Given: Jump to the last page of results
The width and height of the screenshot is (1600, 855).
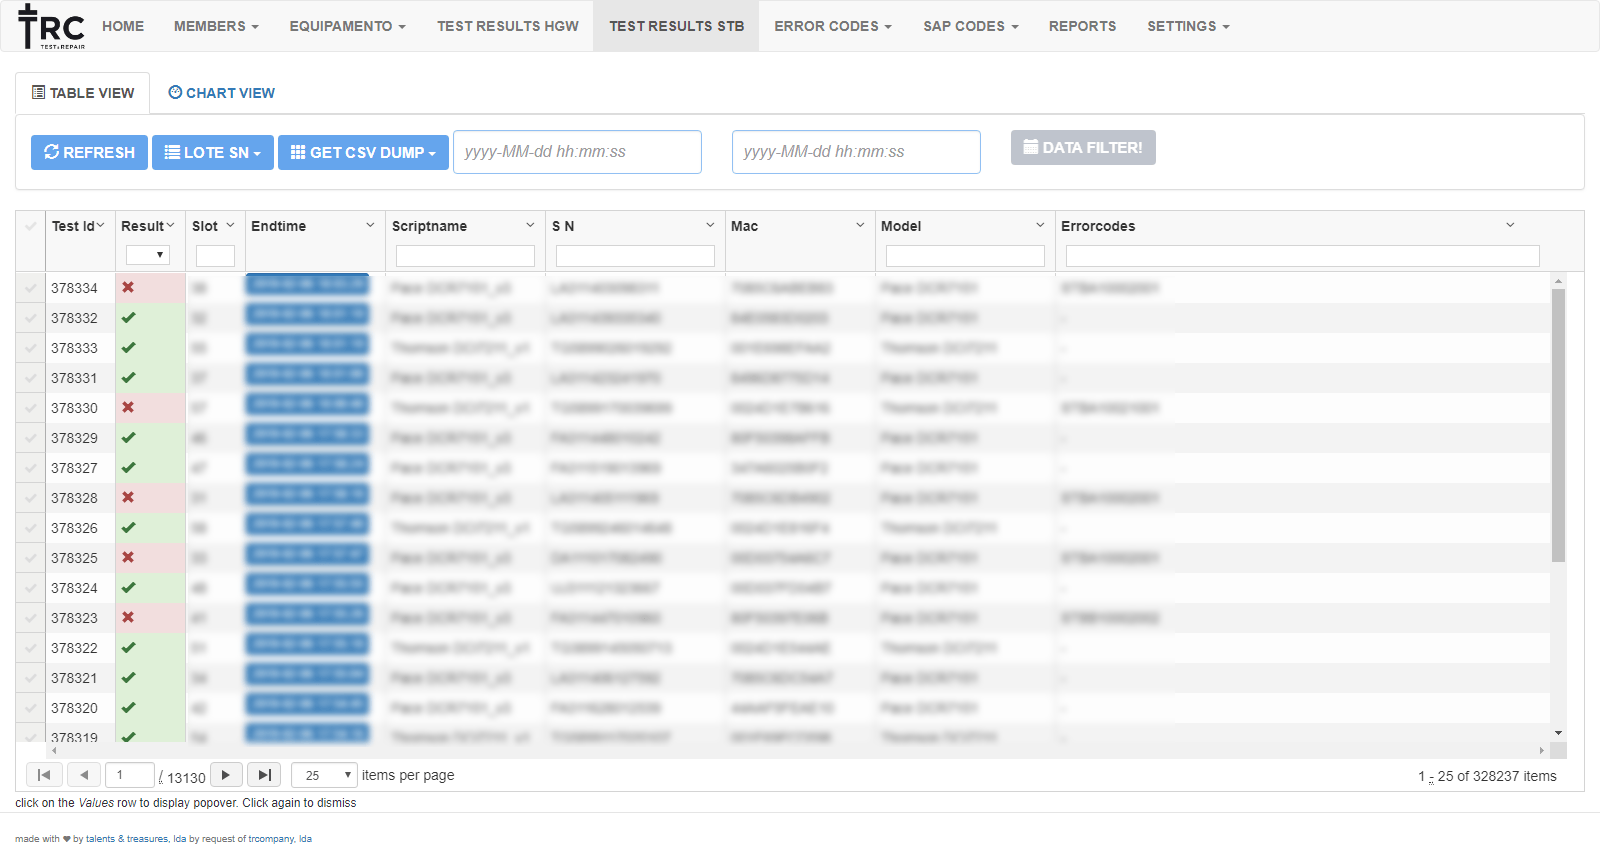Looking at the screenshot, I should click(x=264, y=775).
